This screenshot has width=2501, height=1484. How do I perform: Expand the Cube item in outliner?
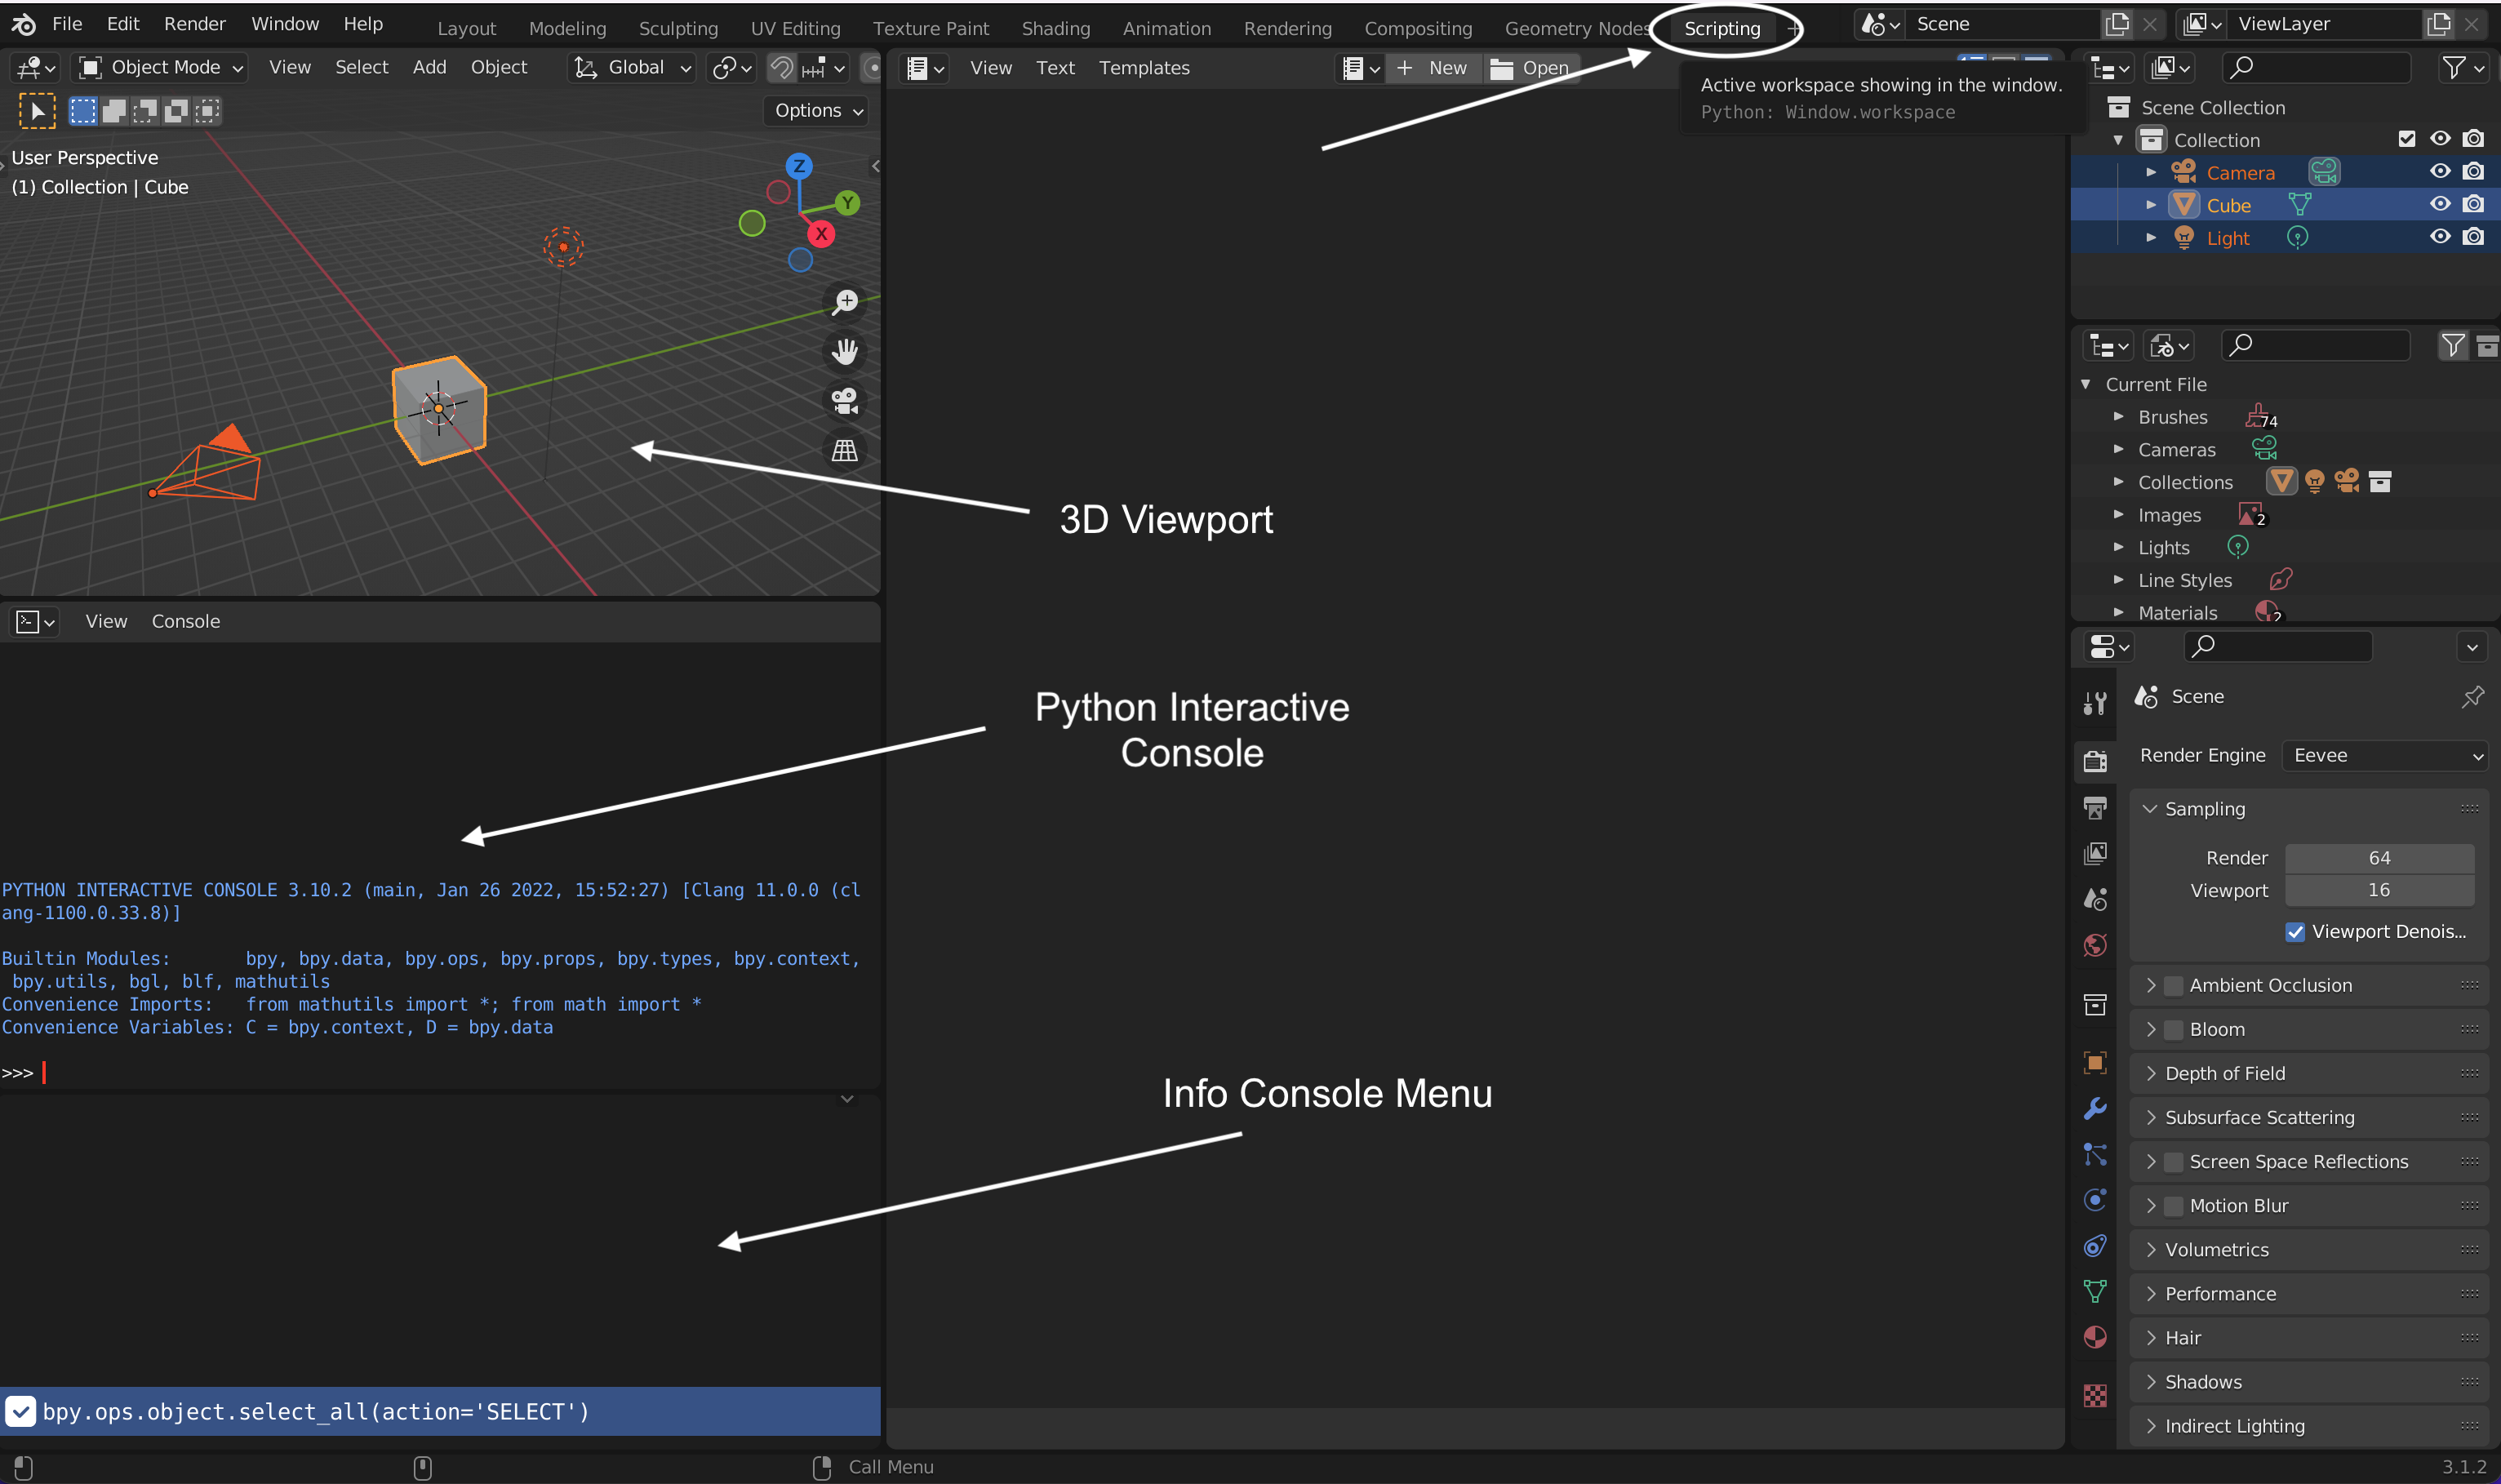(2150, 205)
